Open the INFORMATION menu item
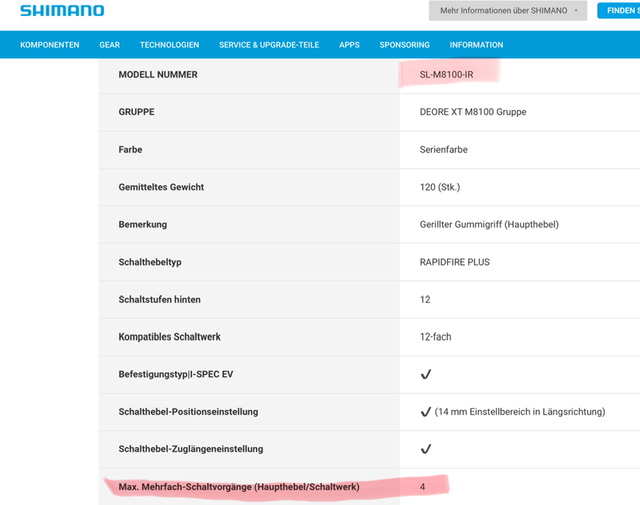This screenshot has width=640, height=505. pyautogui.click(x=476, y=45)
